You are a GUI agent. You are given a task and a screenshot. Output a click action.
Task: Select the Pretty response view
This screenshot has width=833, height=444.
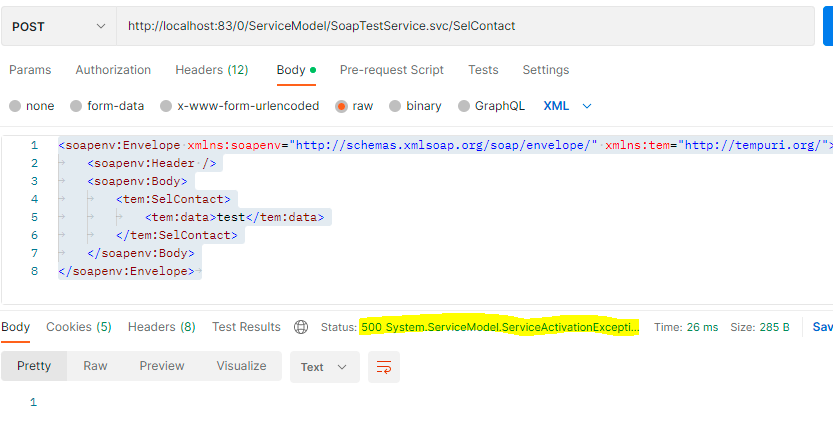pos(34,366)
